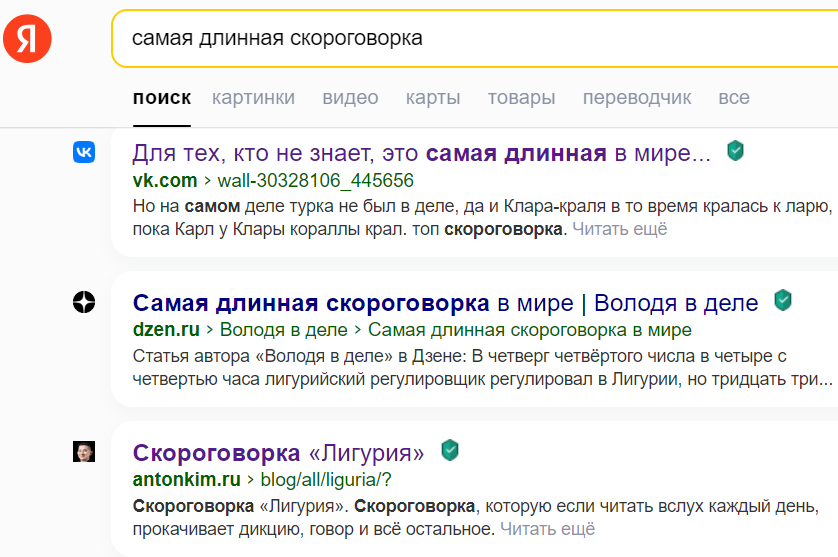The width and height of the screenshot is (838, 557).
Task: Follow the dzen.ru domain link
Action: [166, 330]
